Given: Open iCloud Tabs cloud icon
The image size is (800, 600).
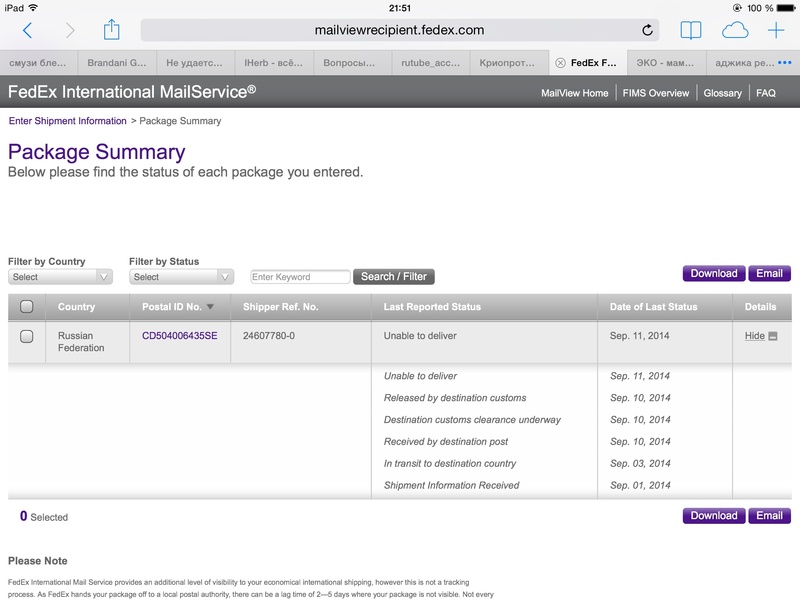Looking at the screenshot, I should pyautogui.click(x=735, y=31).
